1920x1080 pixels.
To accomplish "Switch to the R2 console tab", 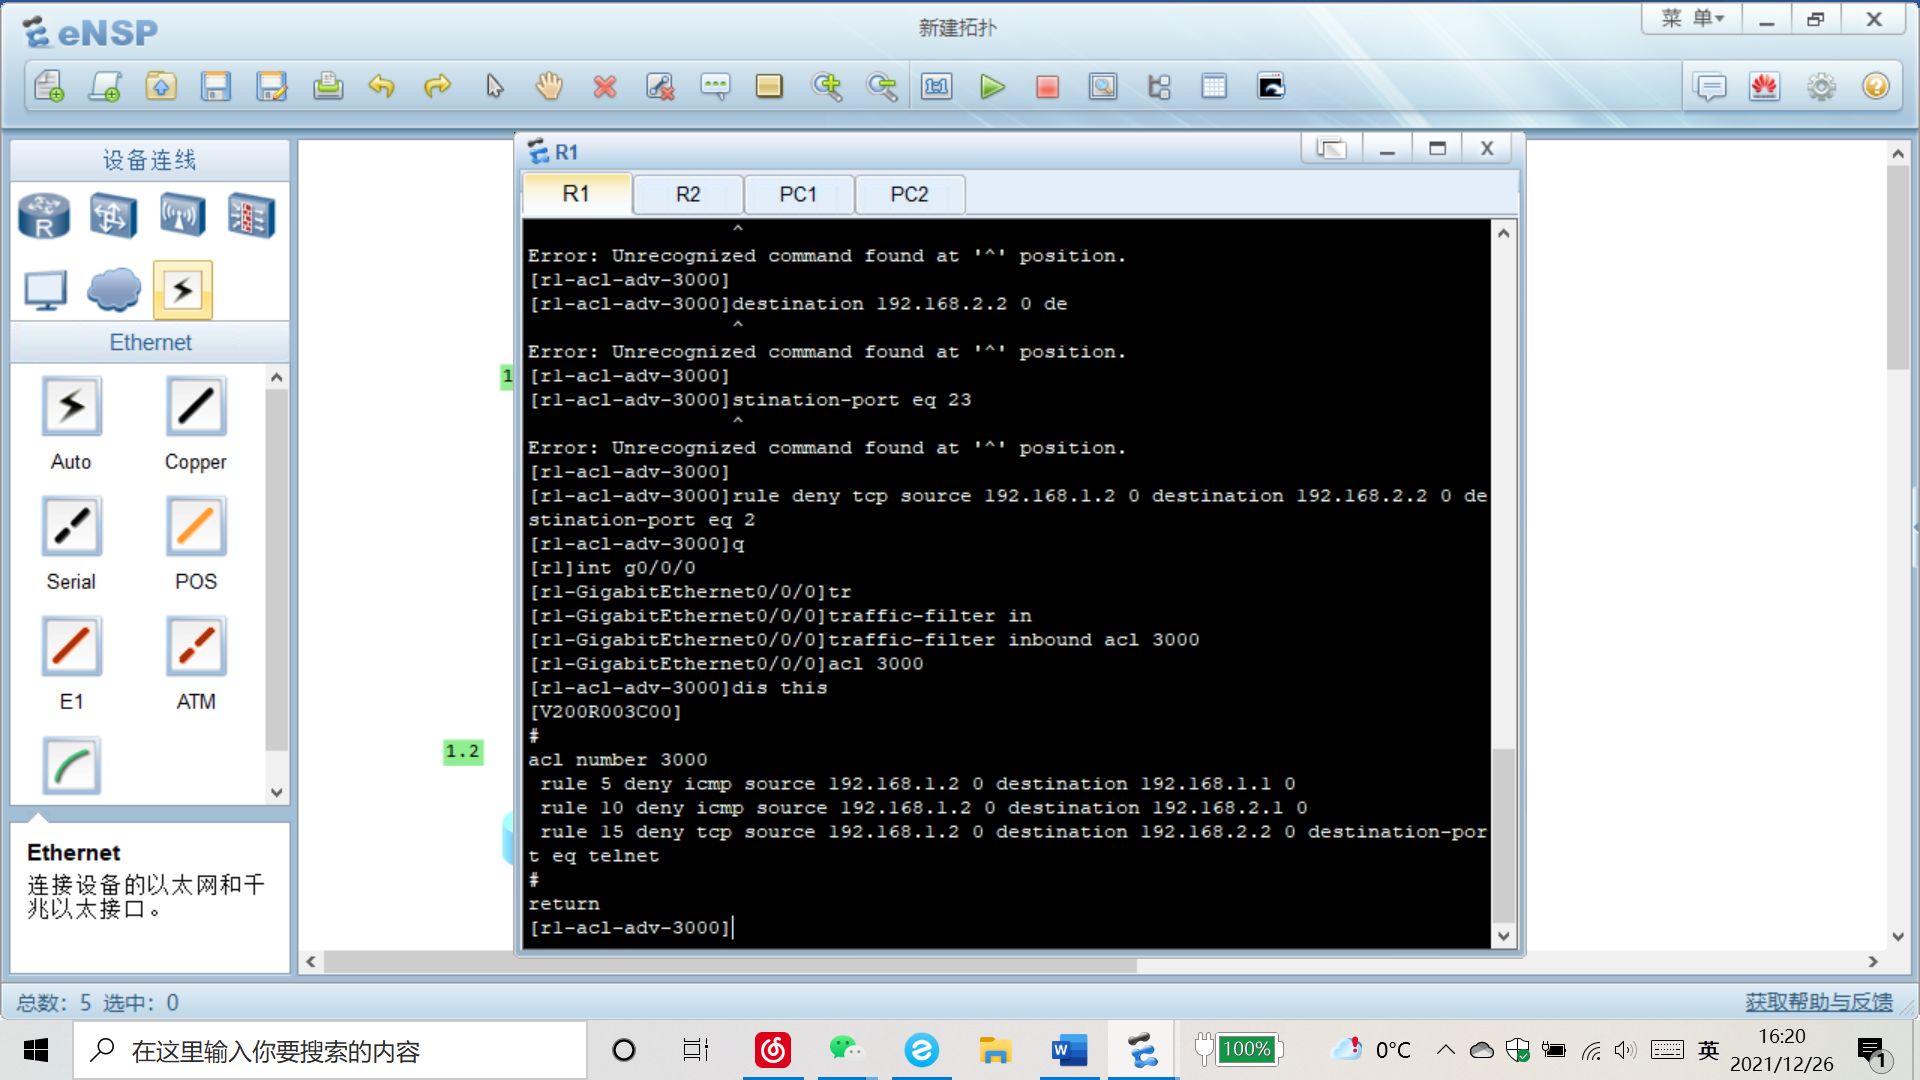I will (x=688, y=194).
